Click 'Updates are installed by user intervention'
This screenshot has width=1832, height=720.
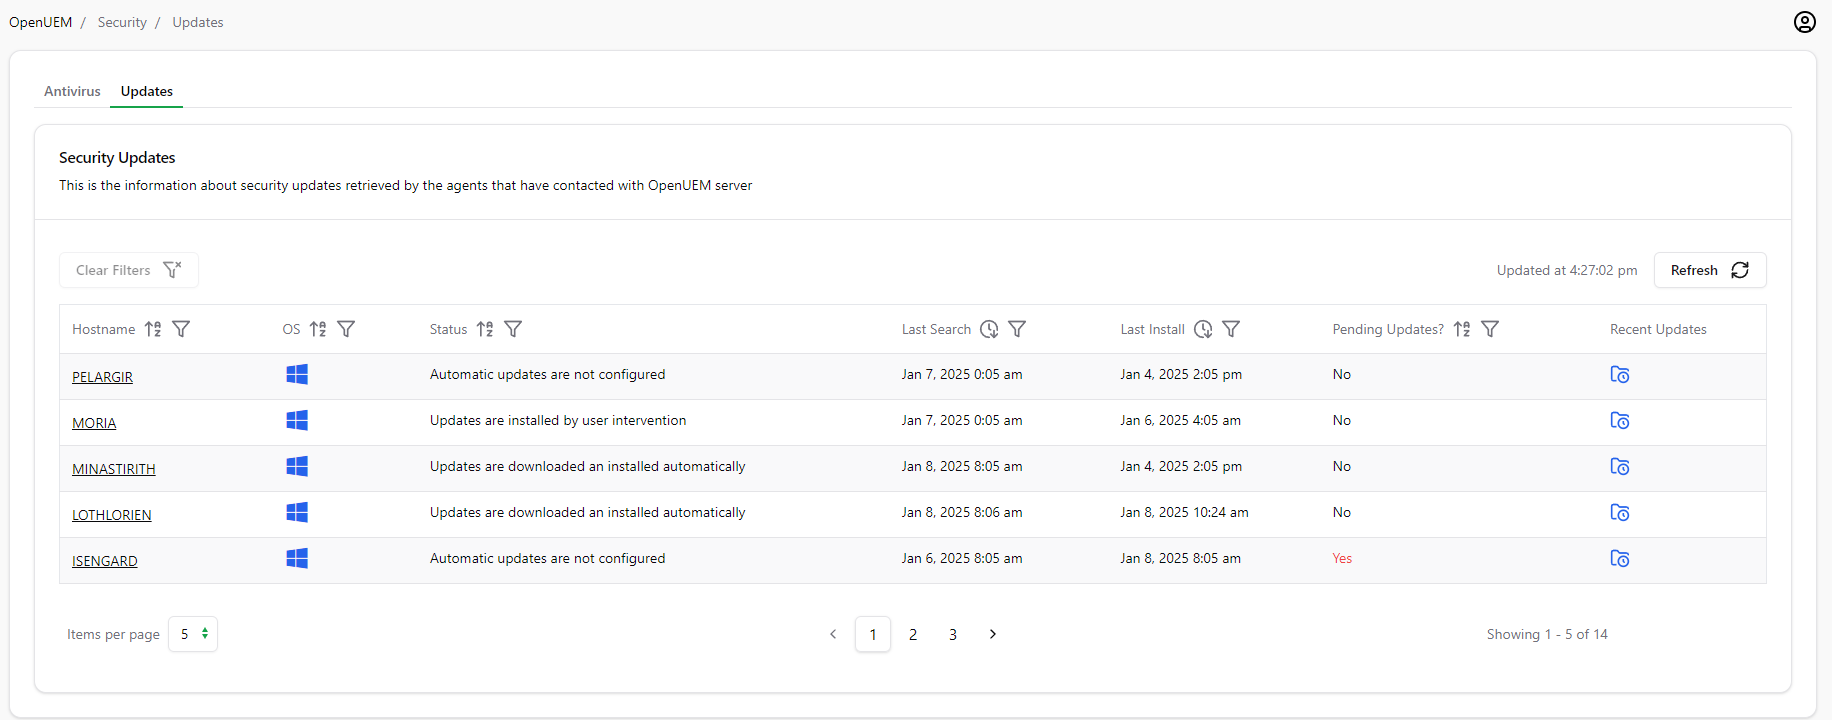[x=558, y=420]
